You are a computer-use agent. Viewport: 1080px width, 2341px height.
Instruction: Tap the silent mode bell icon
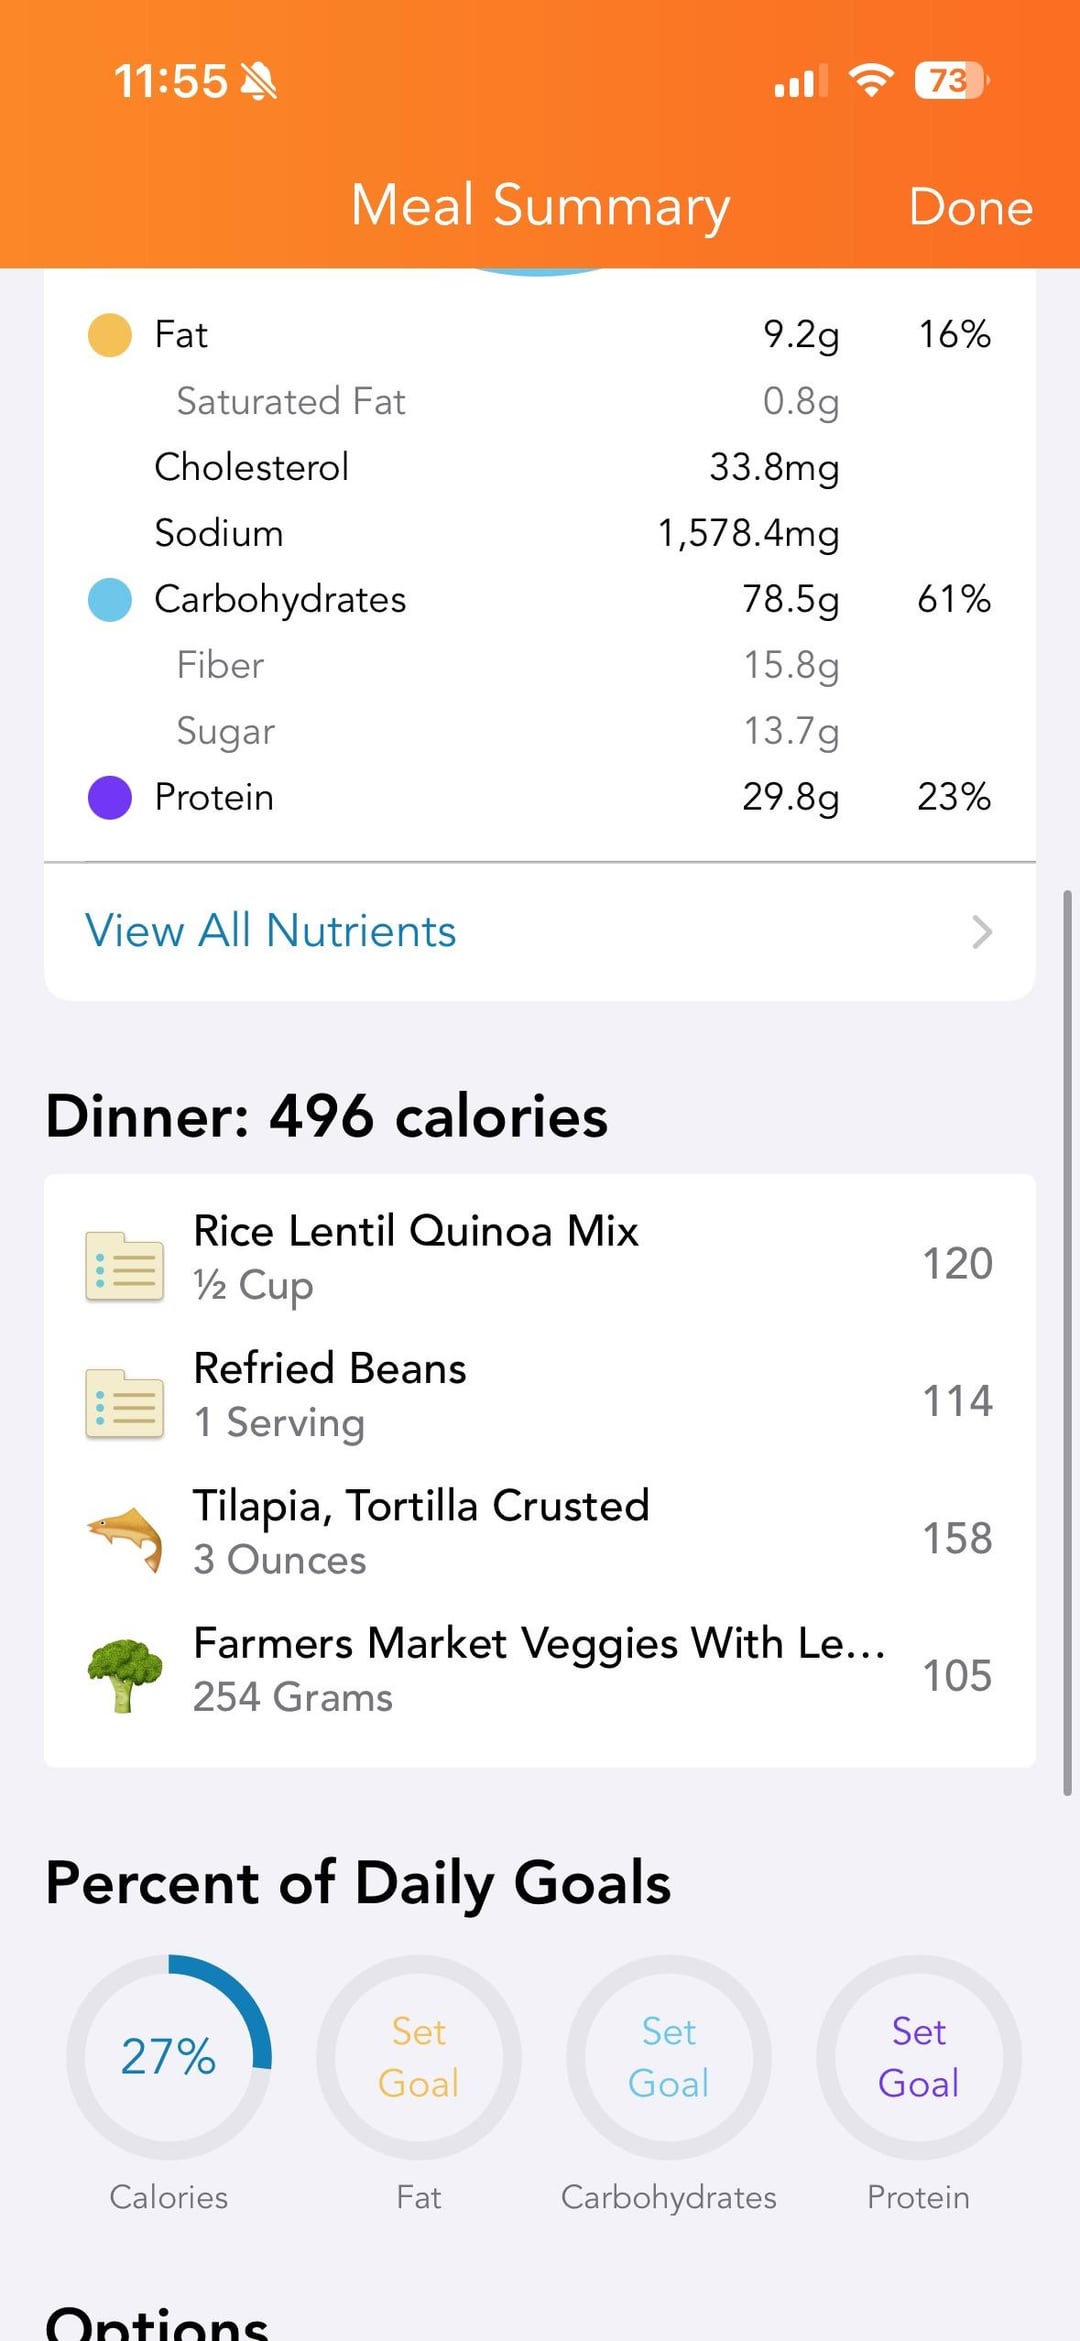(x=259, y=81)
